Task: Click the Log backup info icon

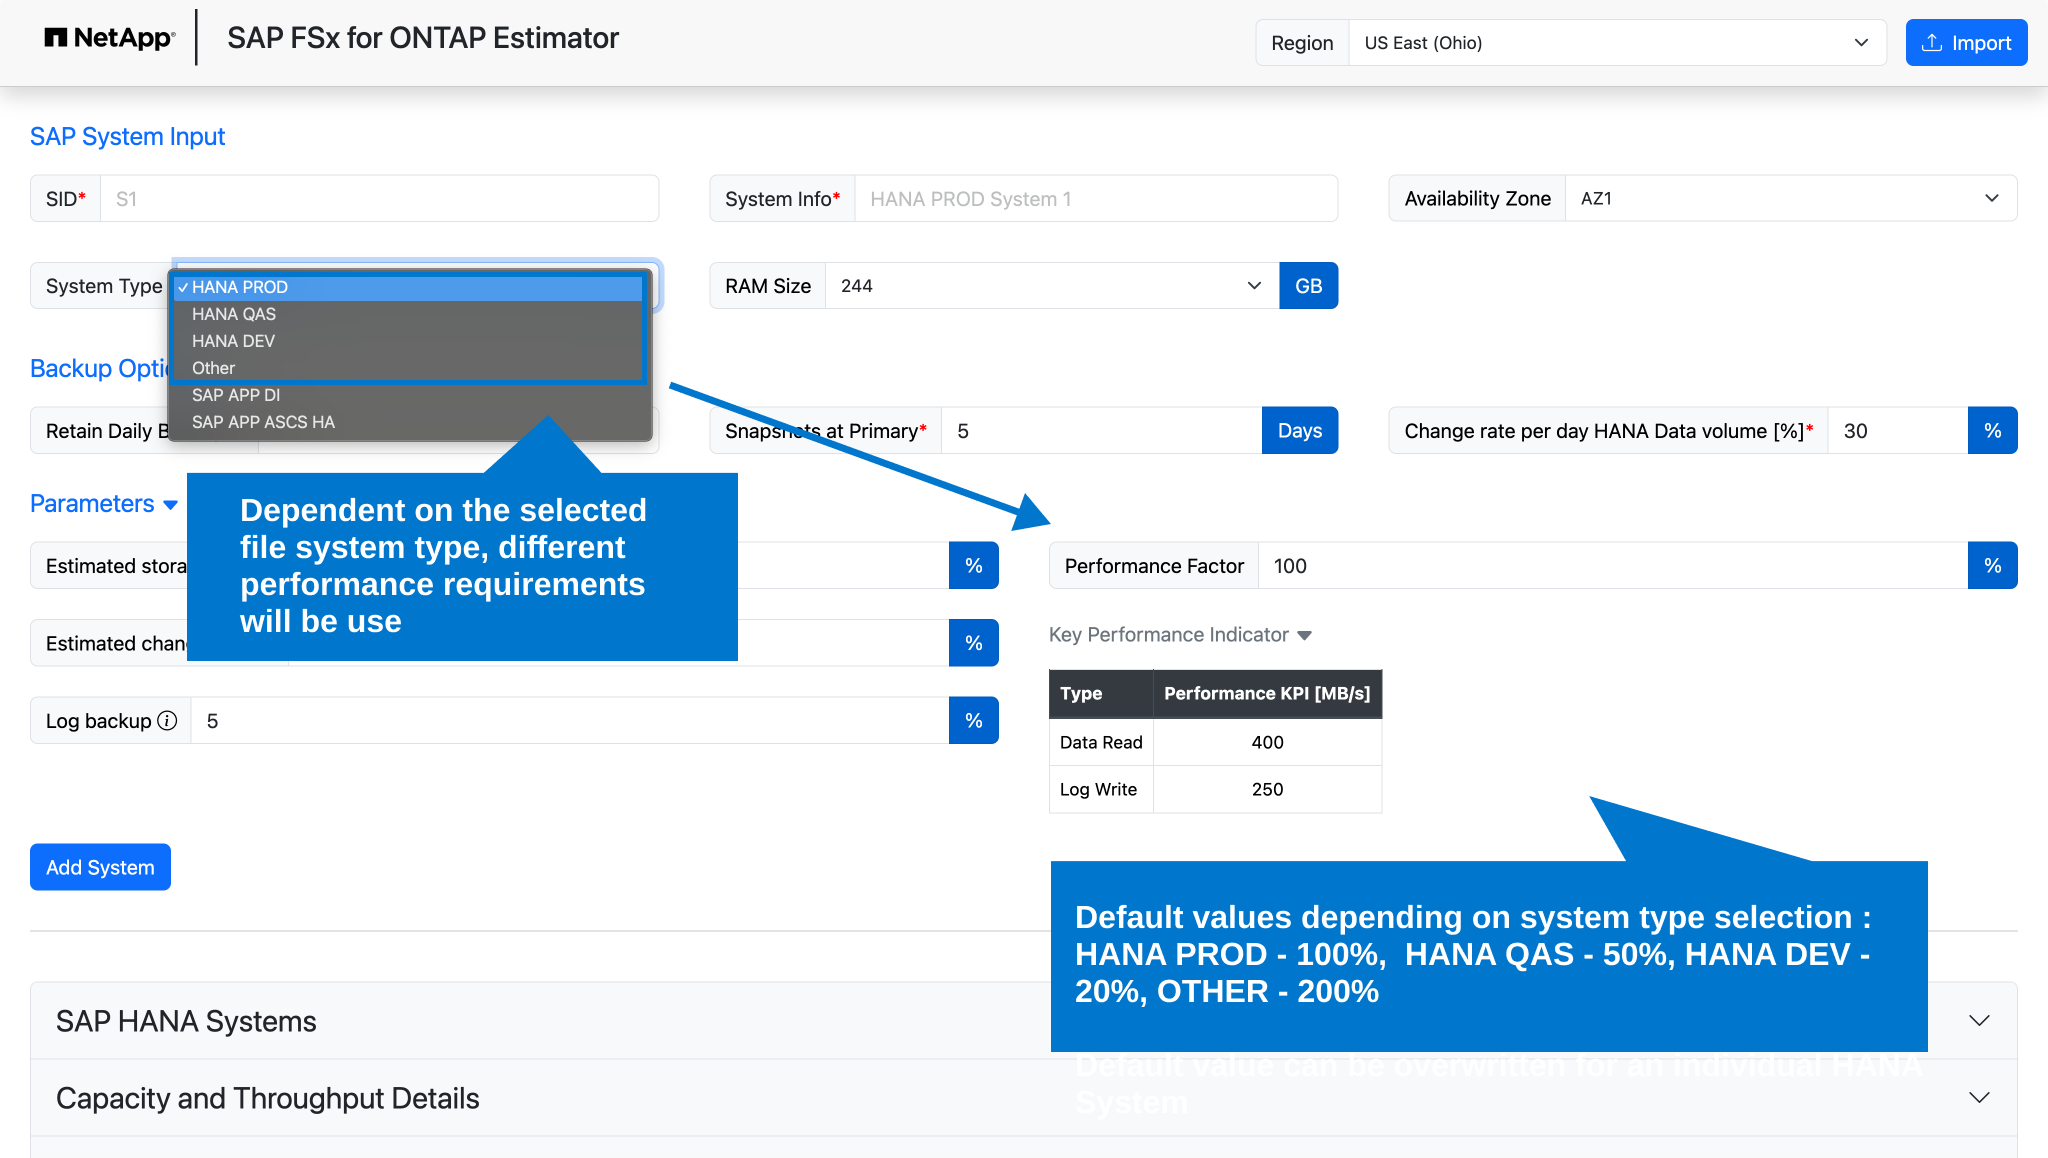Action: (x=167, y=721)
